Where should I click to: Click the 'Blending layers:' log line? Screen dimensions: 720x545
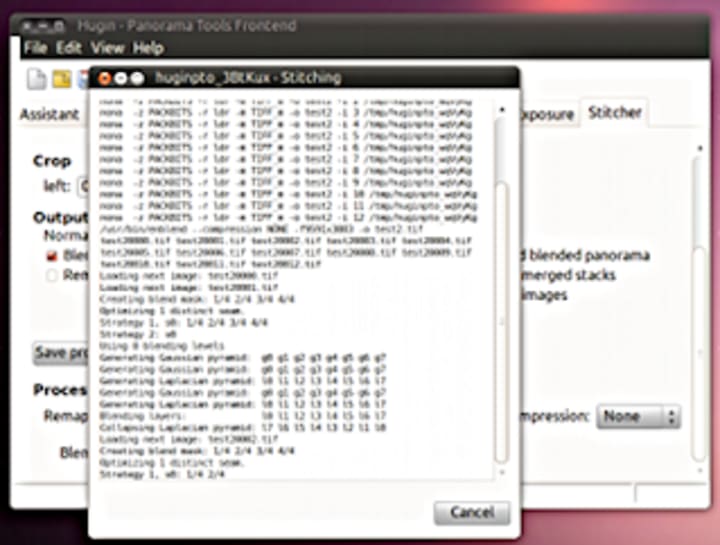(x=242, y=416)
